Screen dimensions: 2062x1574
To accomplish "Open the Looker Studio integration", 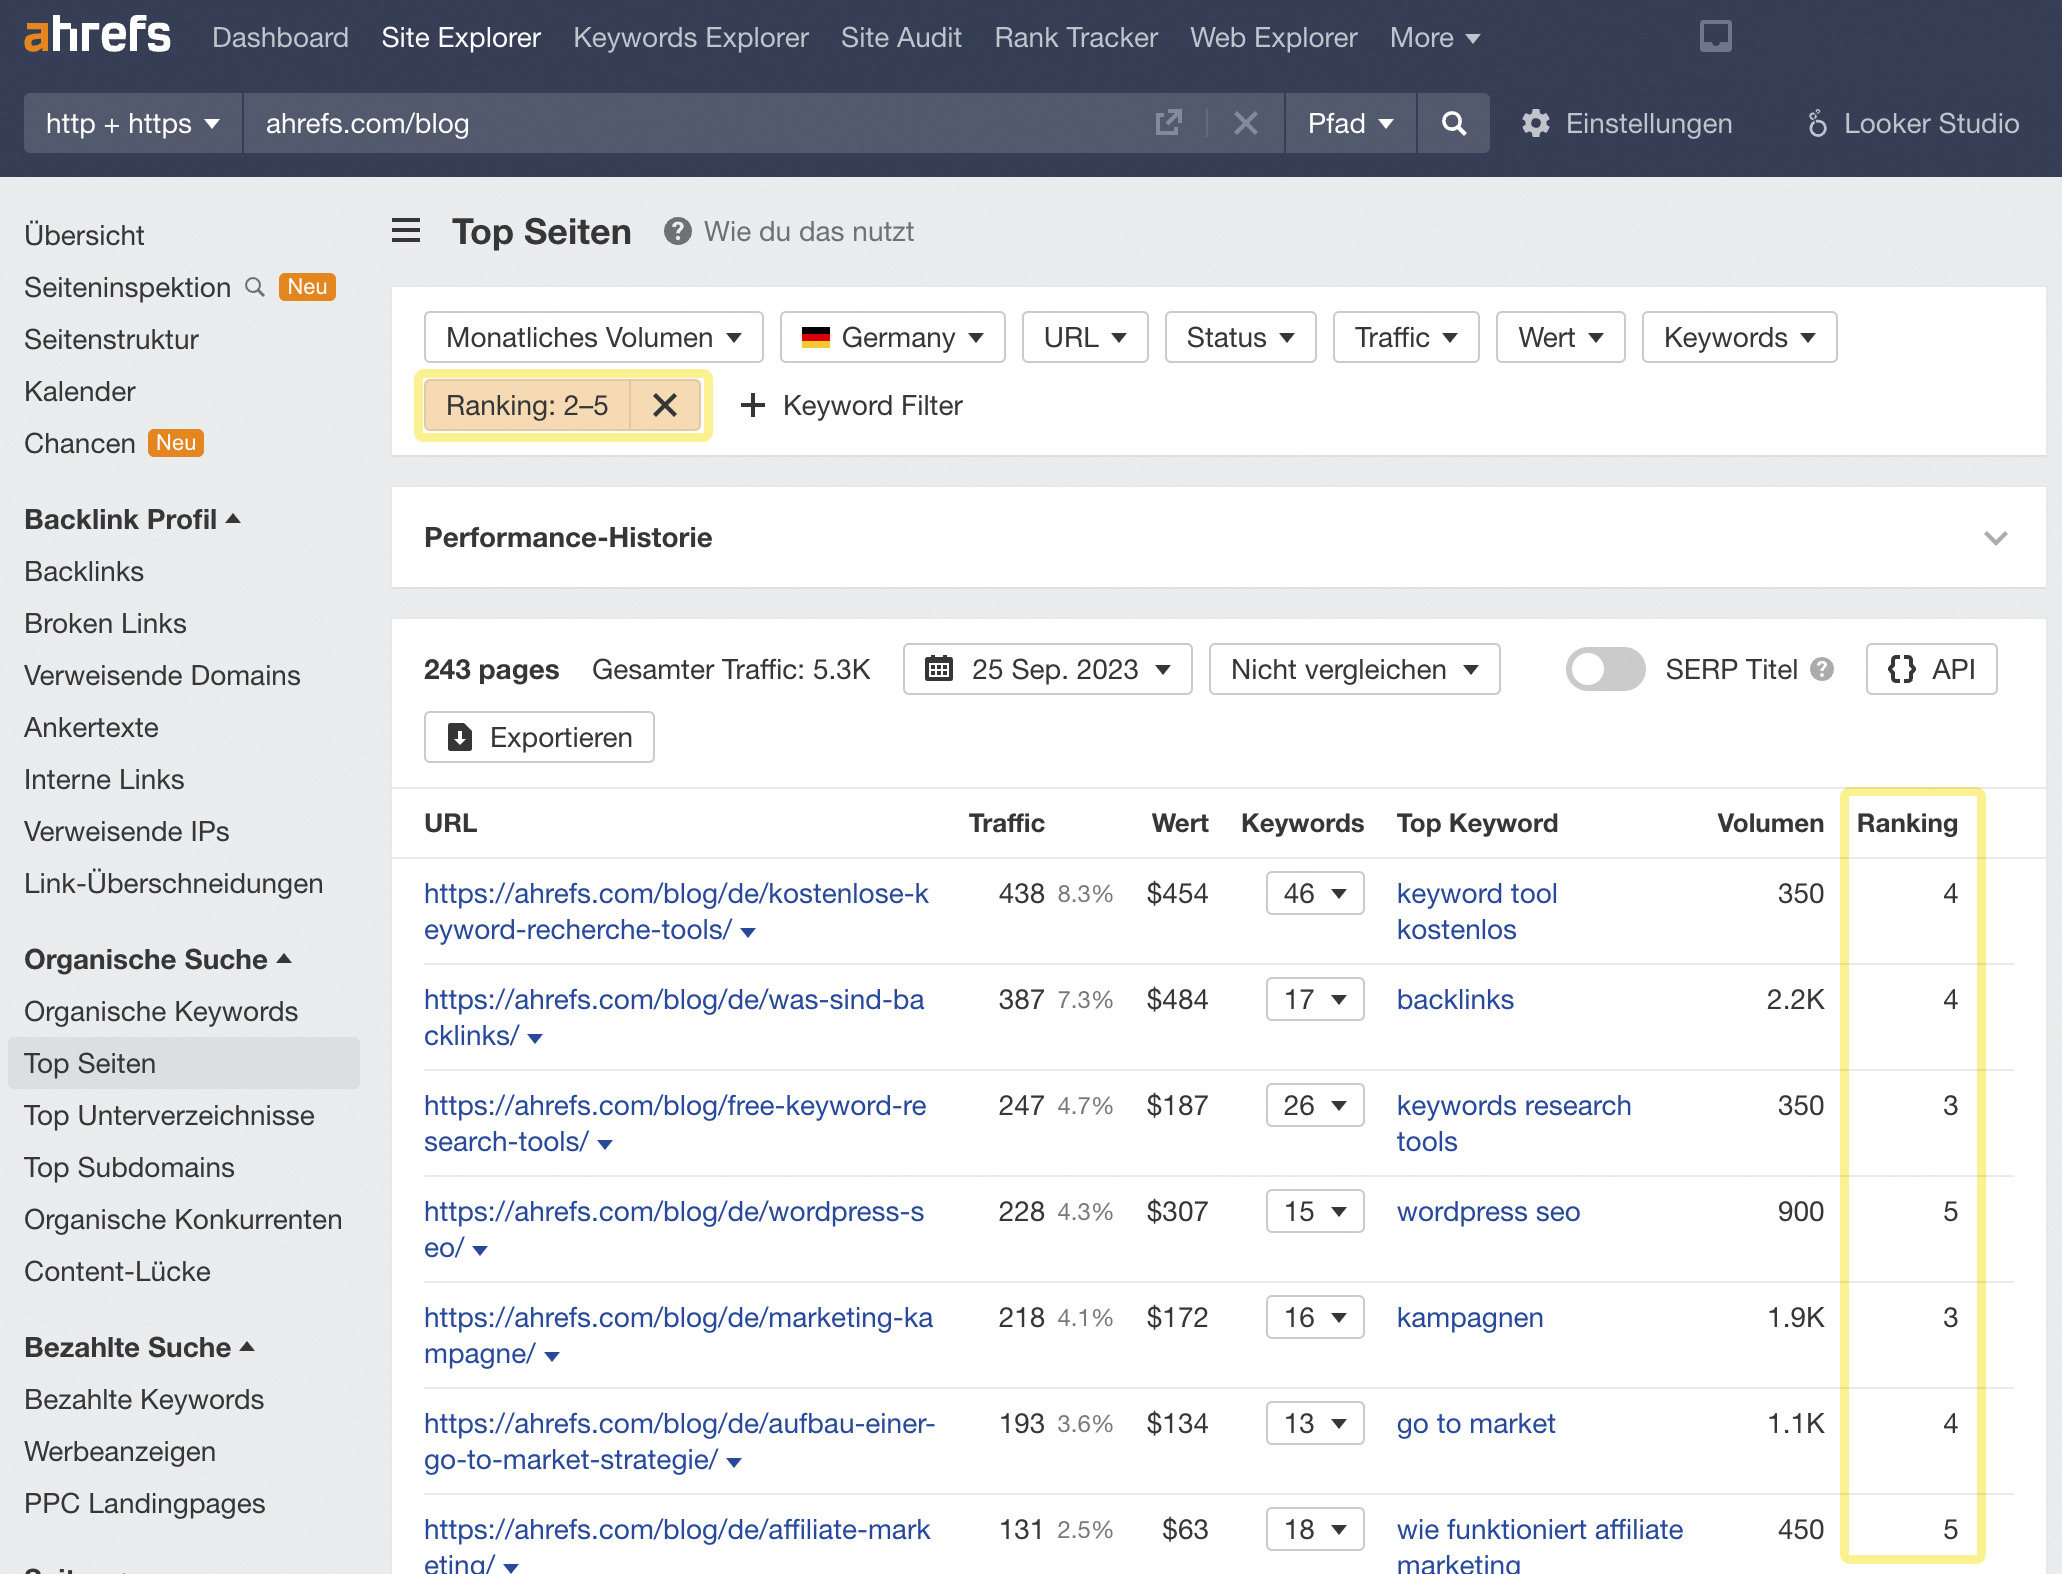I will click(x=1914, y=123).
